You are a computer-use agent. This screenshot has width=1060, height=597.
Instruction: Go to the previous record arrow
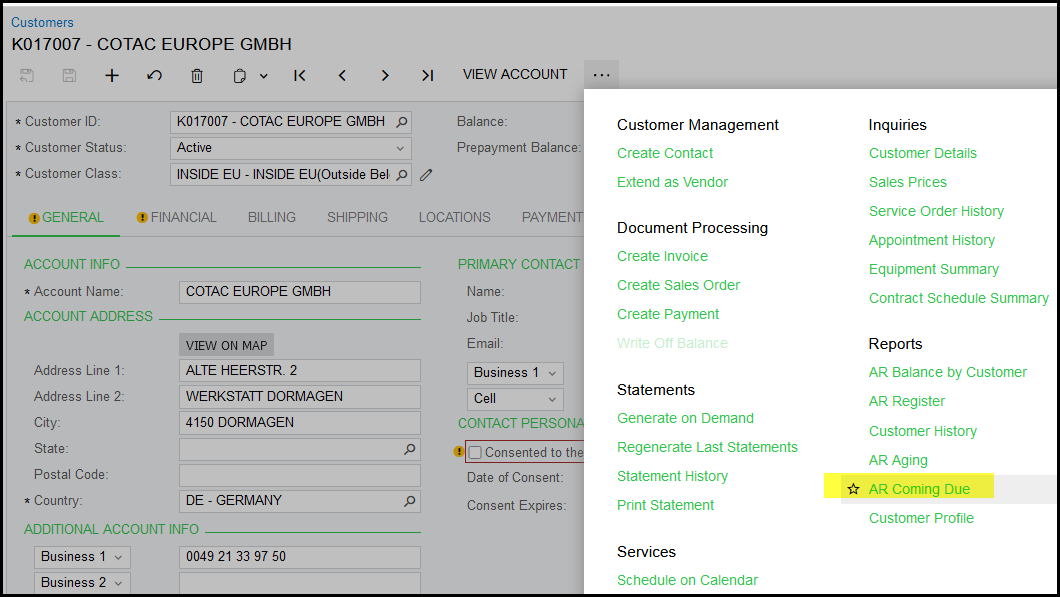[342, 75]
